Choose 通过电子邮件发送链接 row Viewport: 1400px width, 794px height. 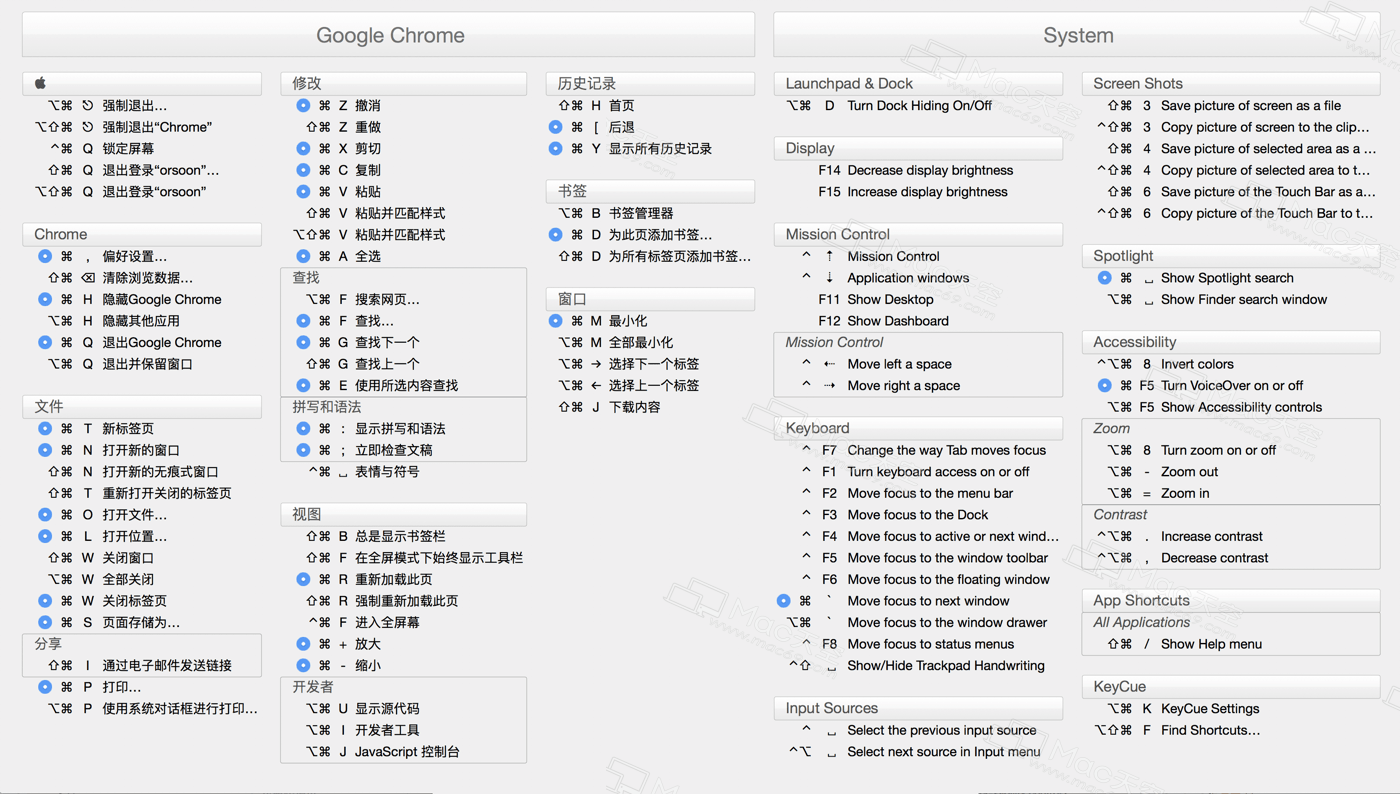[x=142, y=665]
